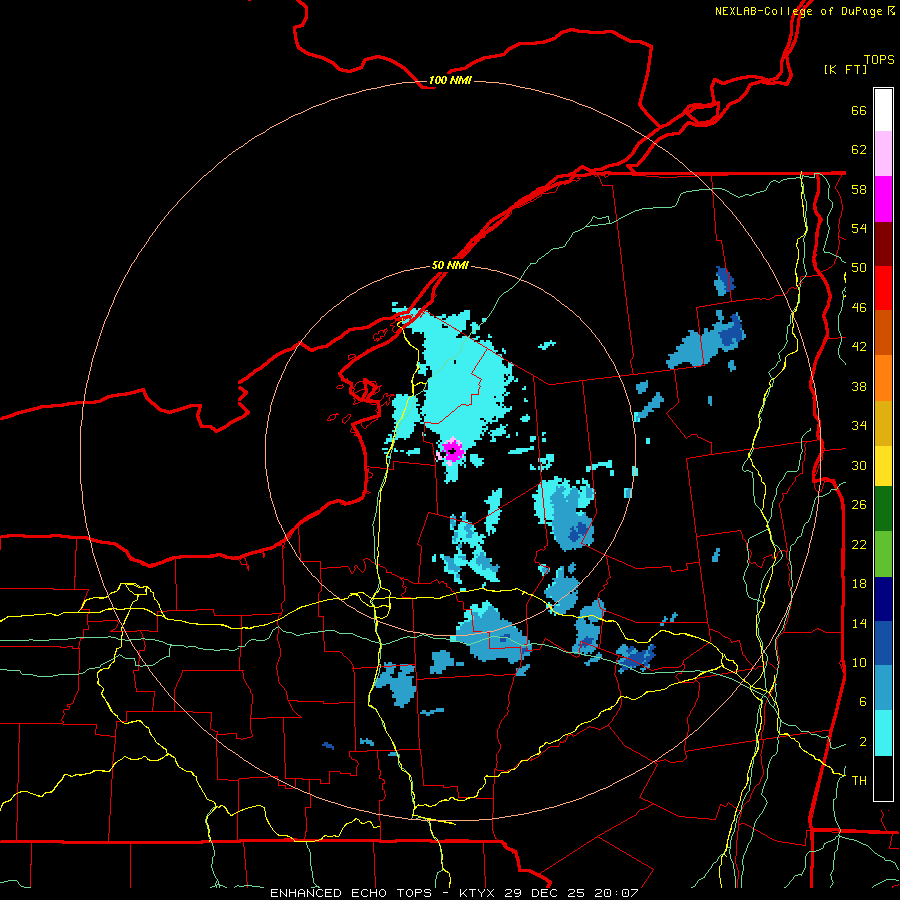Click the 42 legend value
Image resolution: width=900 pixels, height=900 pixels.
pos(859,347)
